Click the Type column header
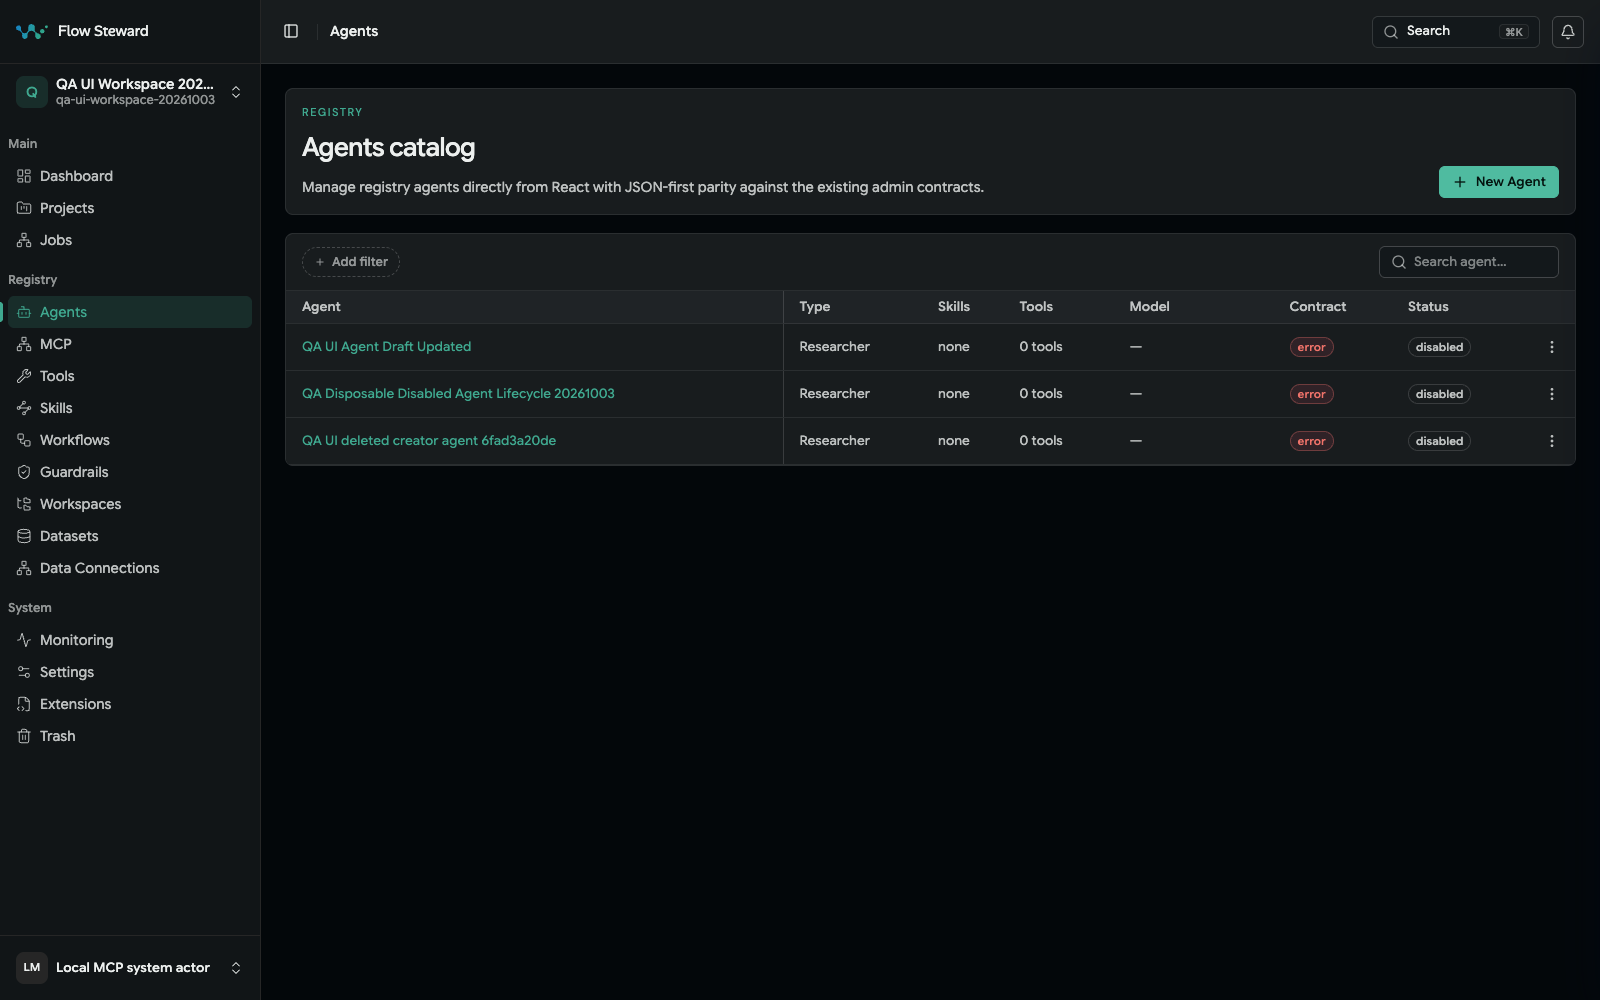Viewport: 1600px width, 1000px height. coord(814,307)
